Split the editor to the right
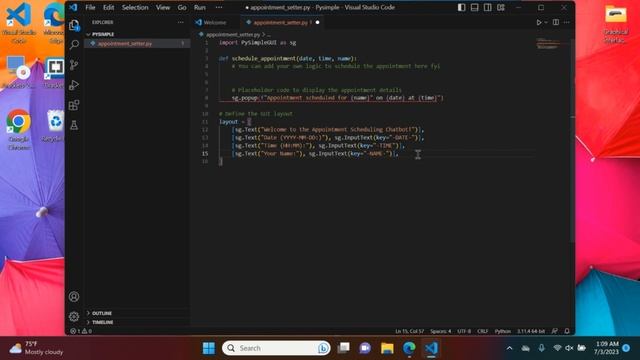Screen dimensions: 640x360 coord(556,22)
